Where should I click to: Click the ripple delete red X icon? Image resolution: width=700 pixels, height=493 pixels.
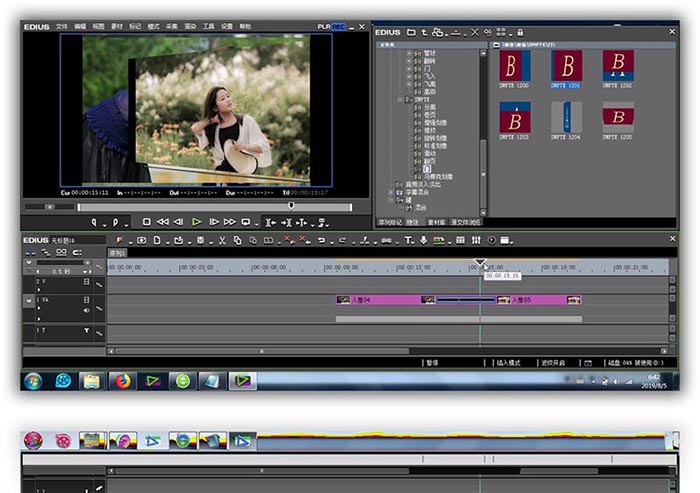[305, 240]
